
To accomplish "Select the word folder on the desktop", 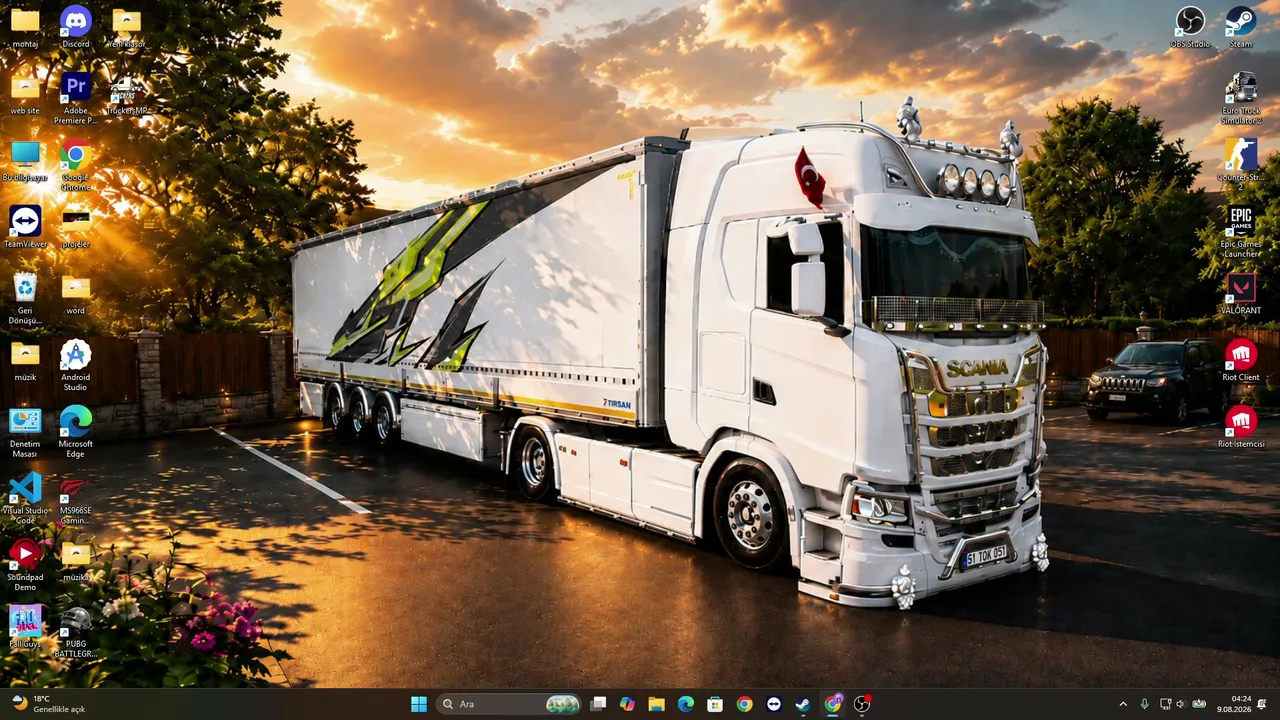I will 76,294.
